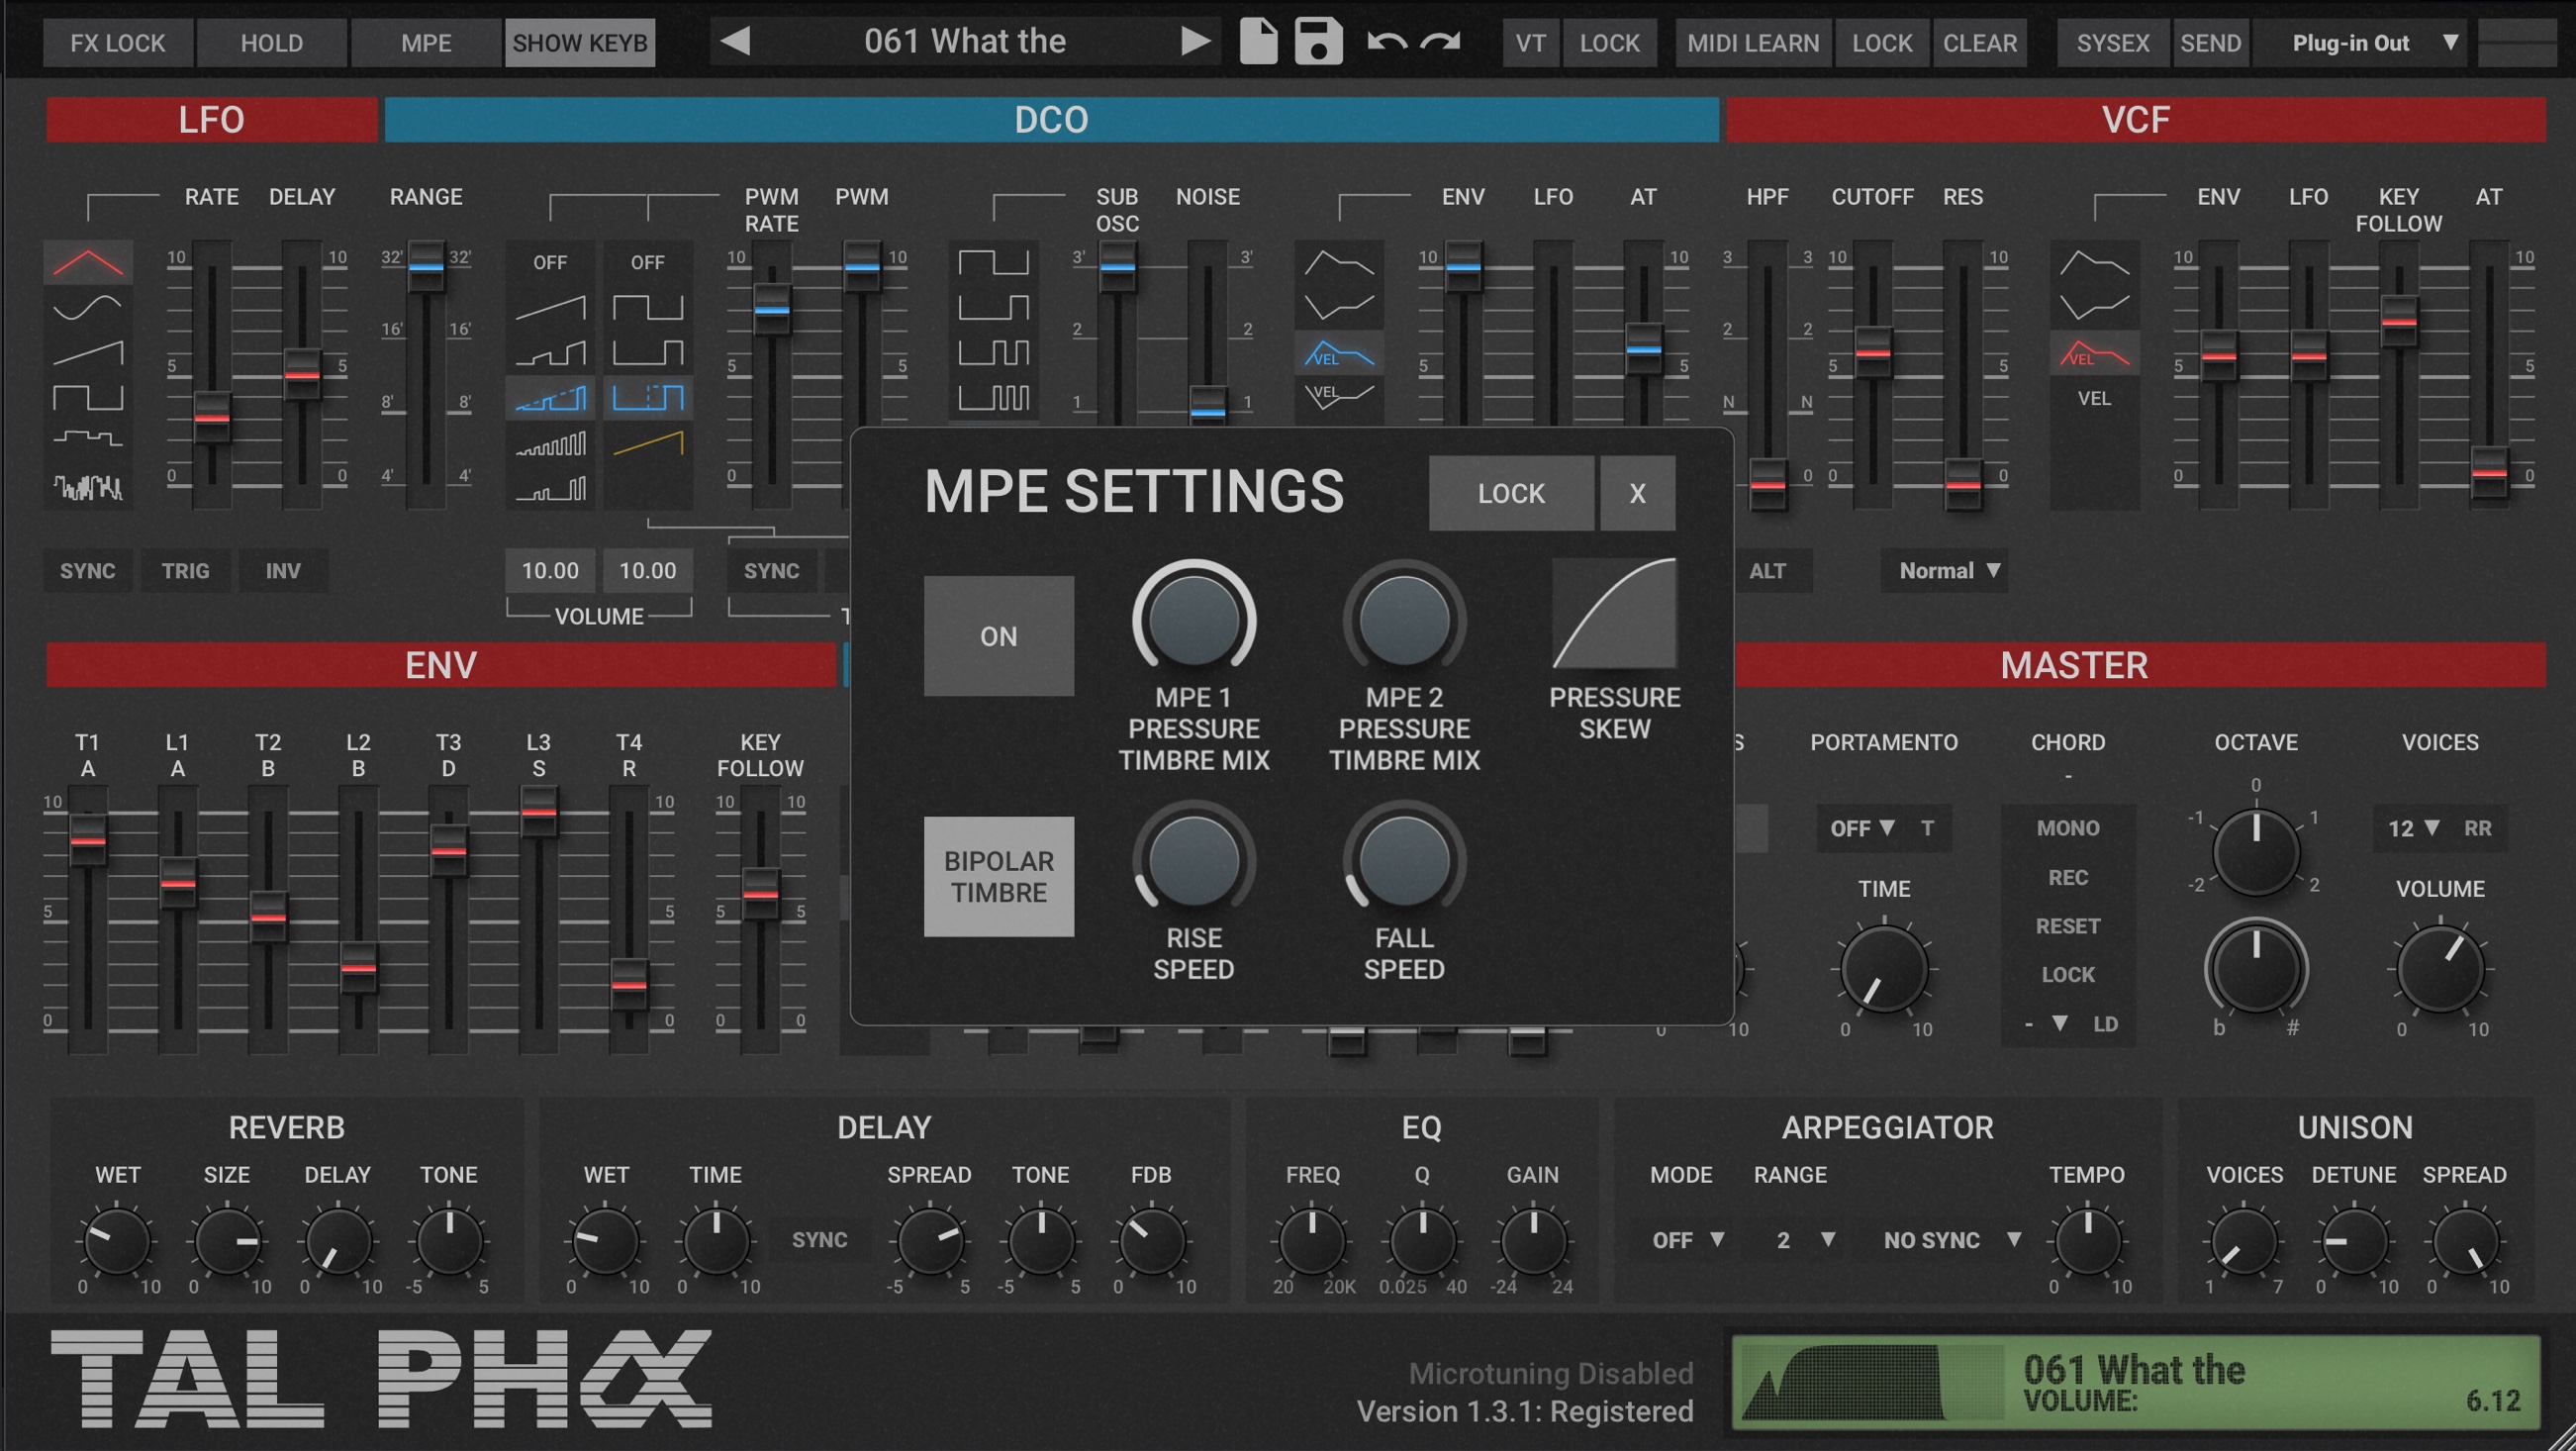The width and height of the screenshot is (2576, 1451).
Task: Open the Normal filter mode dropdown
Action: [x=1946, y=571]
